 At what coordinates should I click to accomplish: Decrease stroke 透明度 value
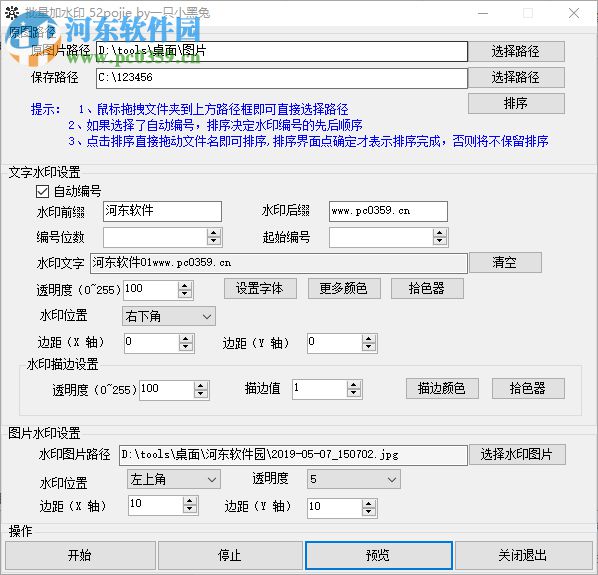(201, 394)
